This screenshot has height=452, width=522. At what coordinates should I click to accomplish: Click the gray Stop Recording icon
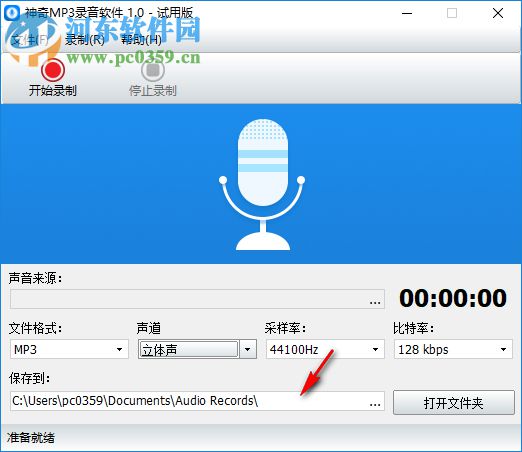pos(153,70)
